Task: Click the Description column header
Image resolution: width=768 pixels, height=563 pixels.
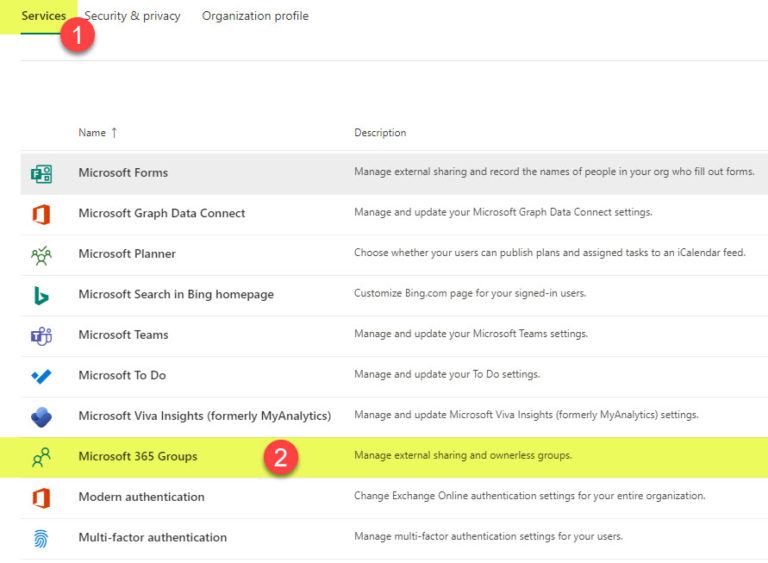Action: pyautogui.click(x=380, y=132)
